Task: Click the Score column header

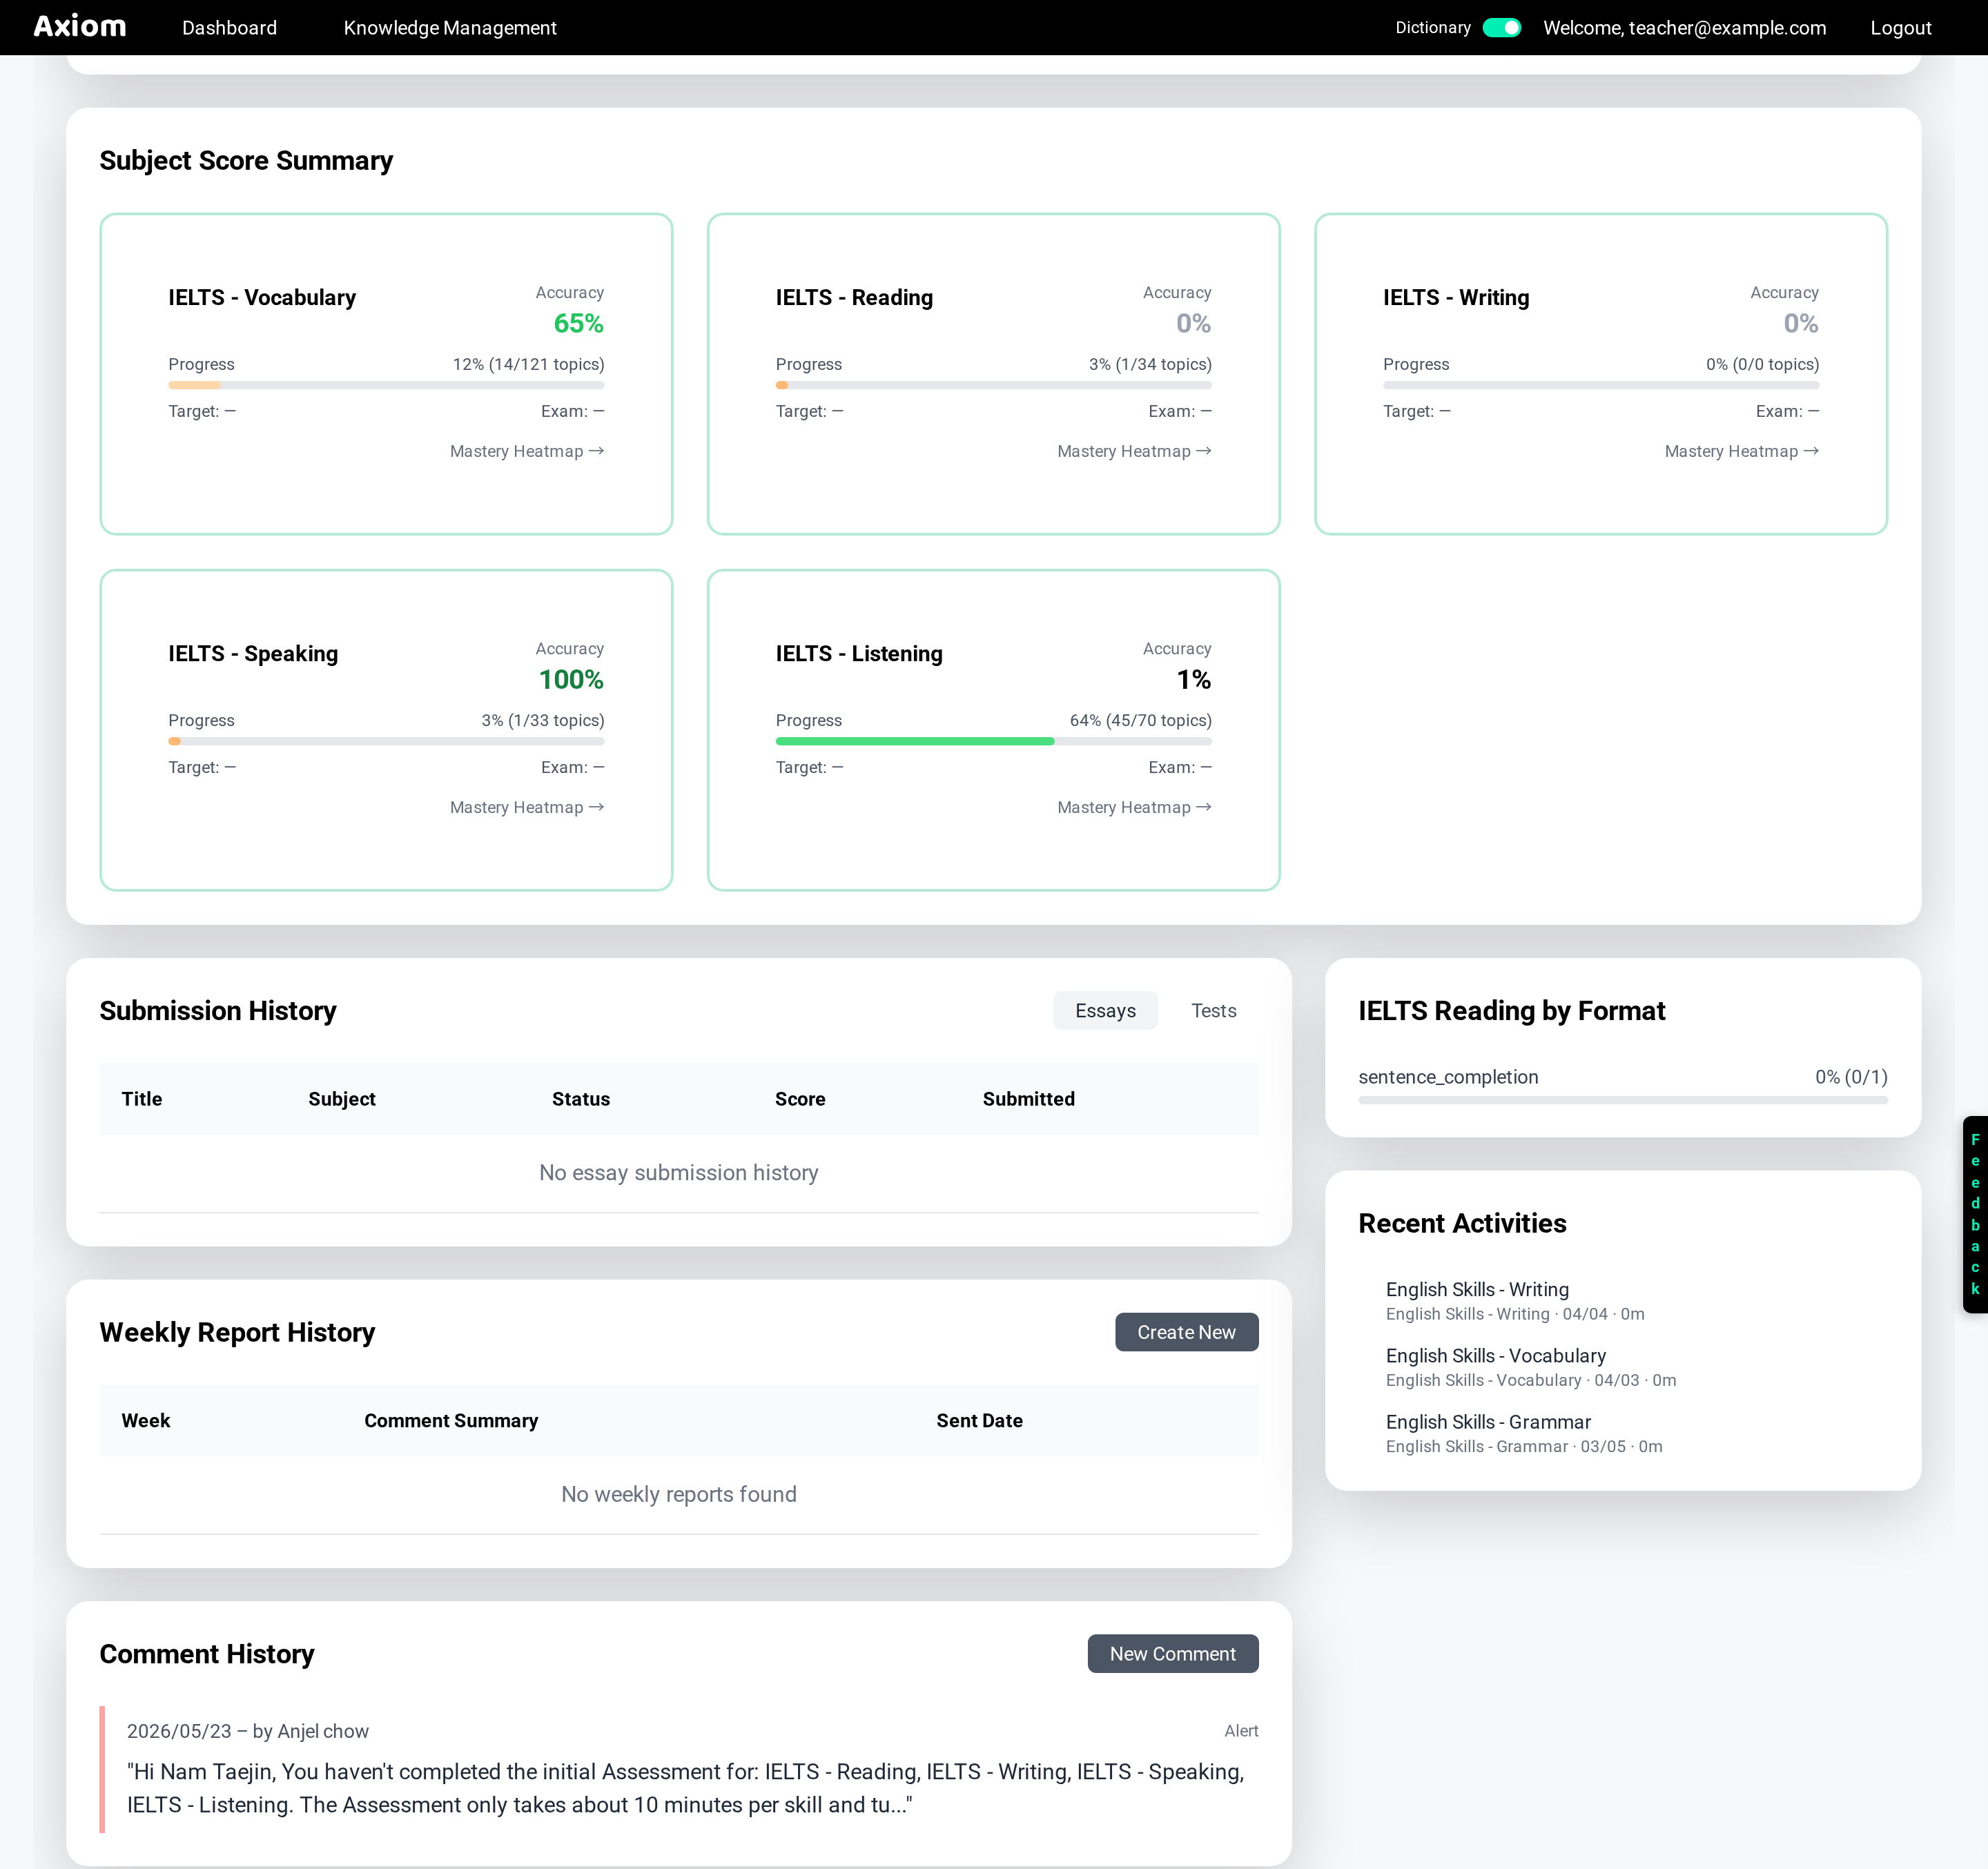Action: coord(800,1098)
